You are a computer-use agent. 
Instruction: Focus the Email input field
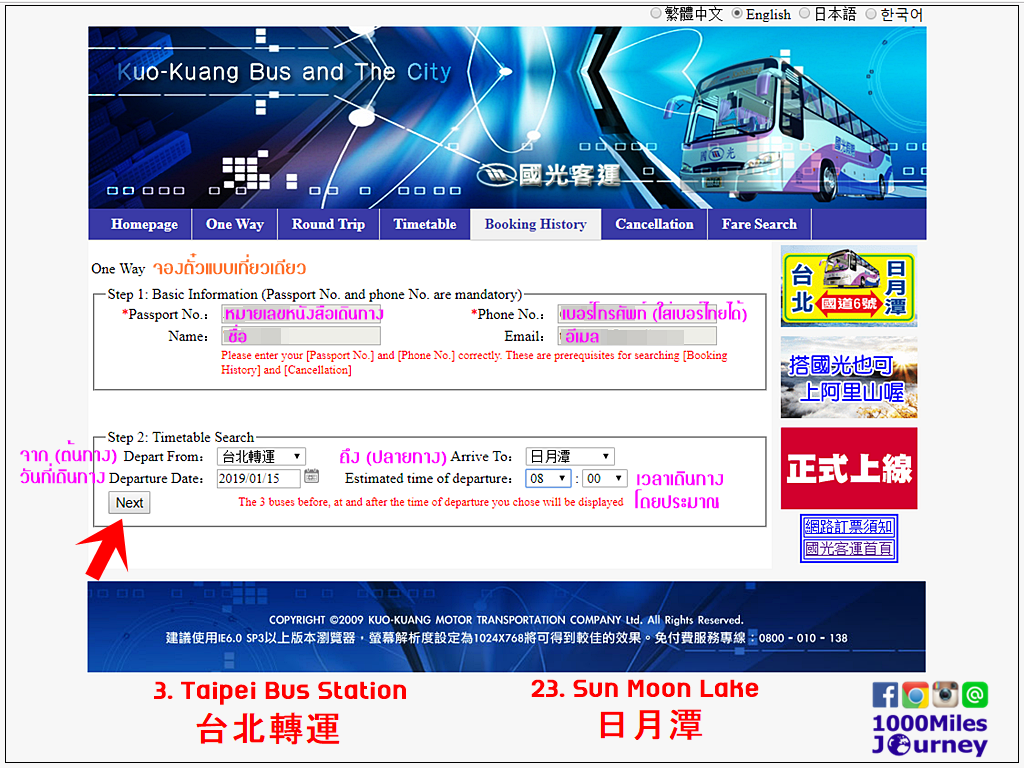tap(637, 336)
